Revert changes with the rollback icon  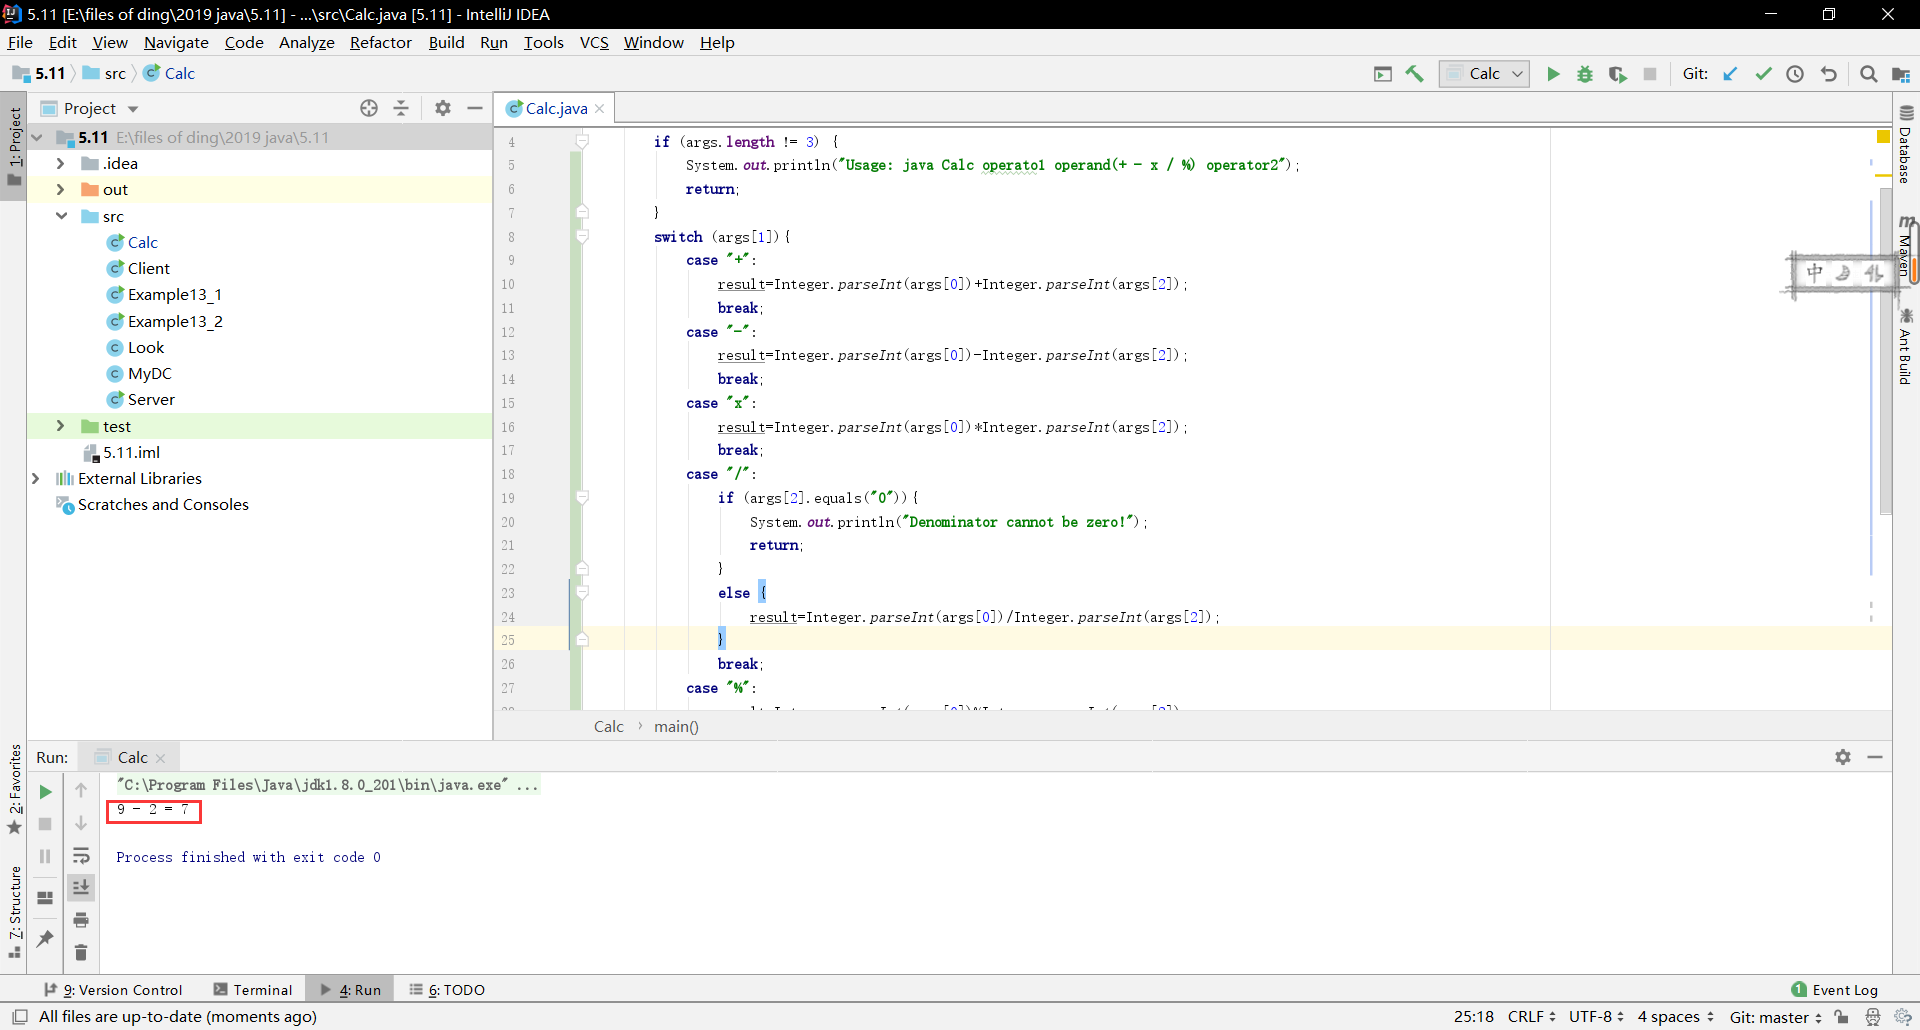coord(1829,74)
